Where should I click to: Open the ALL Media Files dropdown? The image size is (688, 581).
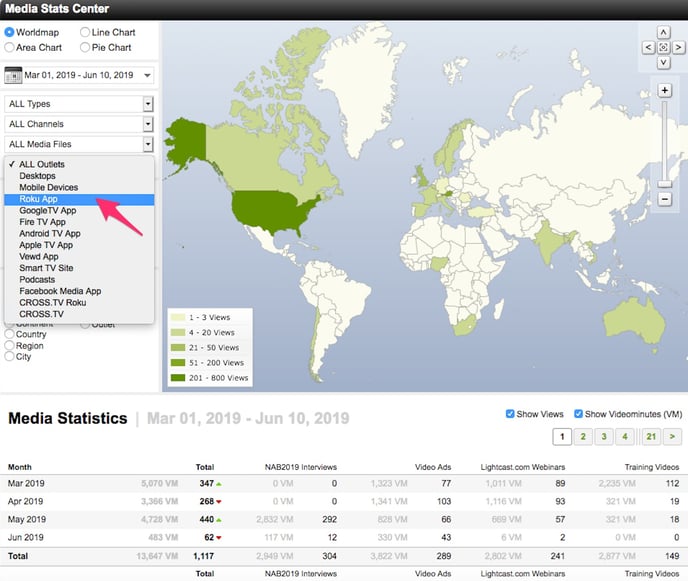coord(79,145)
